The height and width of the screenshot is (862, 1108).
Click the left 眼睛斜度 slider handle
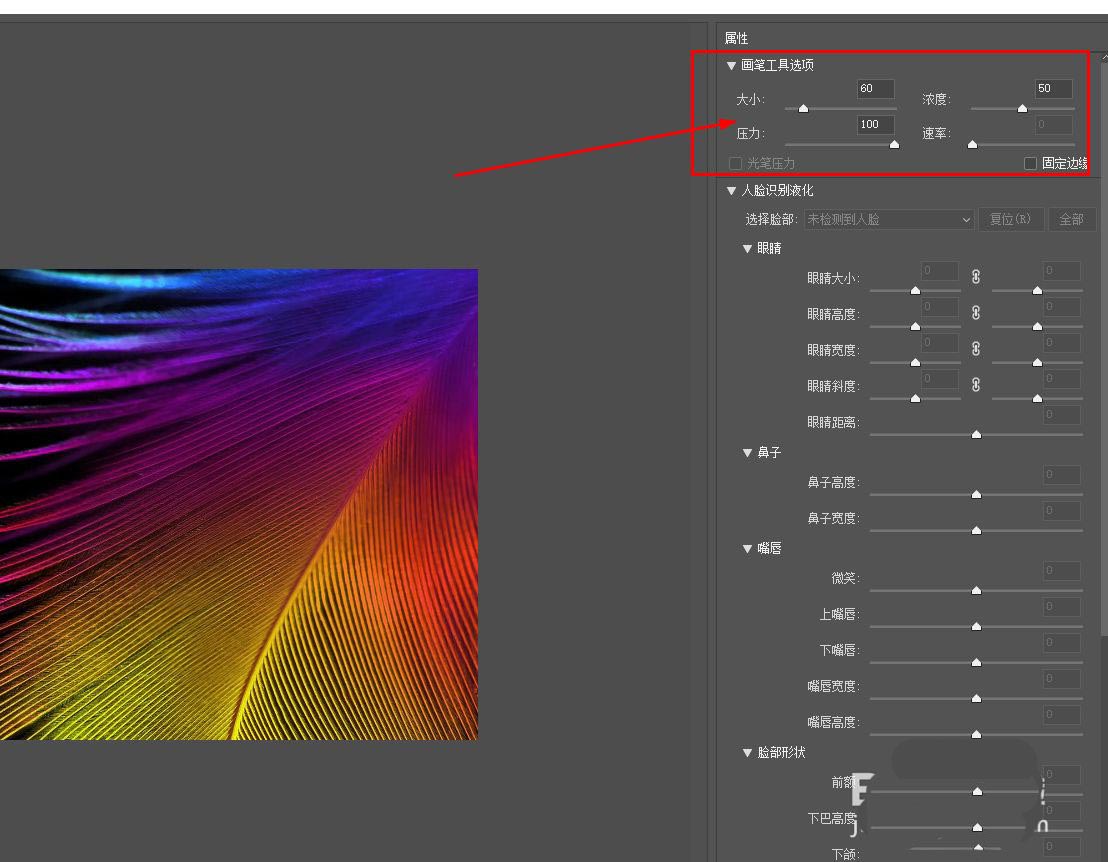[x=916, y=398]
